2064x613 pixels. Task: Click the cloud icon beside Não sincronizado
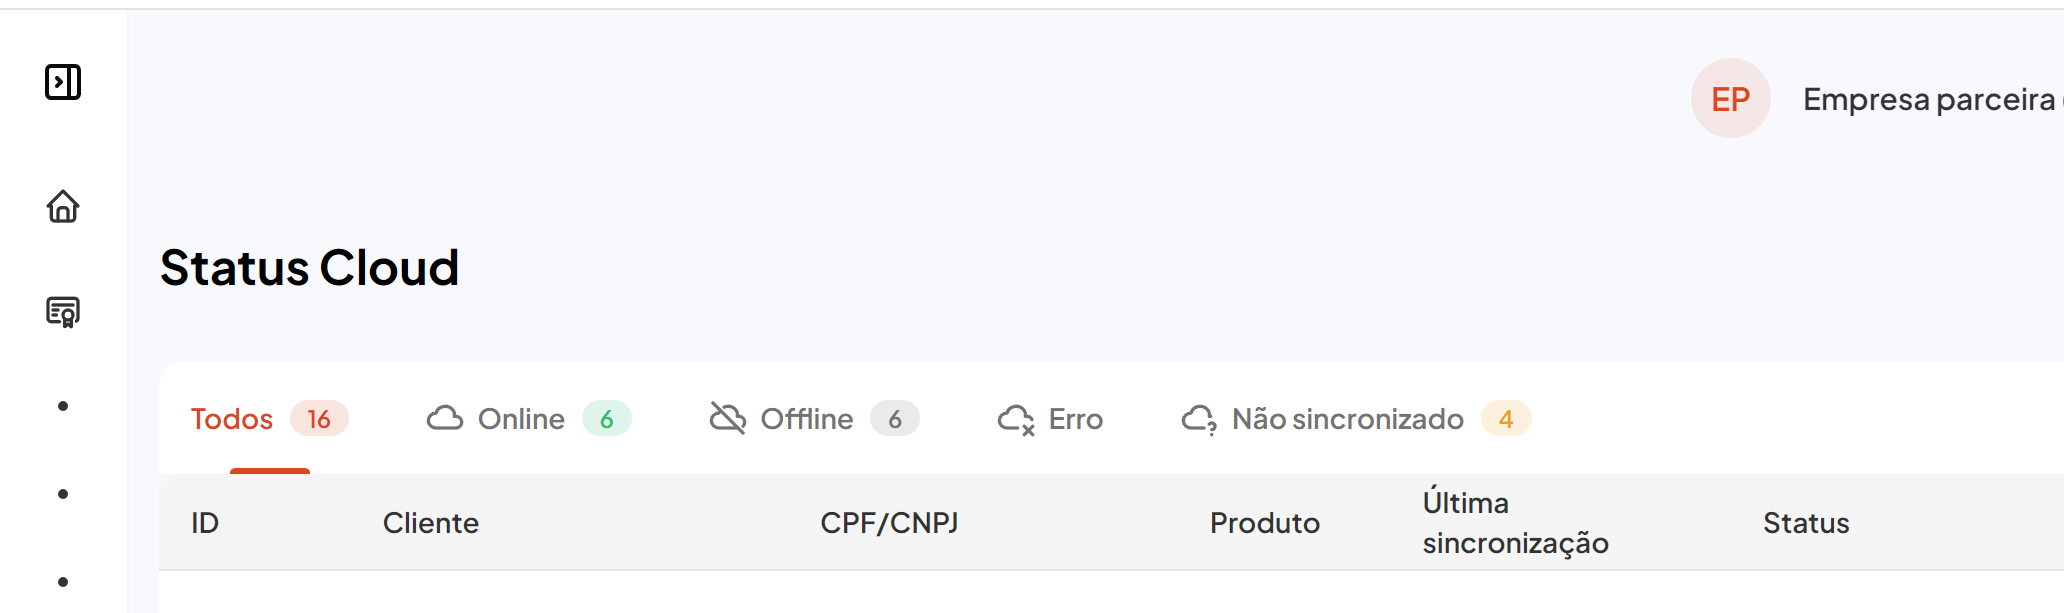1199,419
